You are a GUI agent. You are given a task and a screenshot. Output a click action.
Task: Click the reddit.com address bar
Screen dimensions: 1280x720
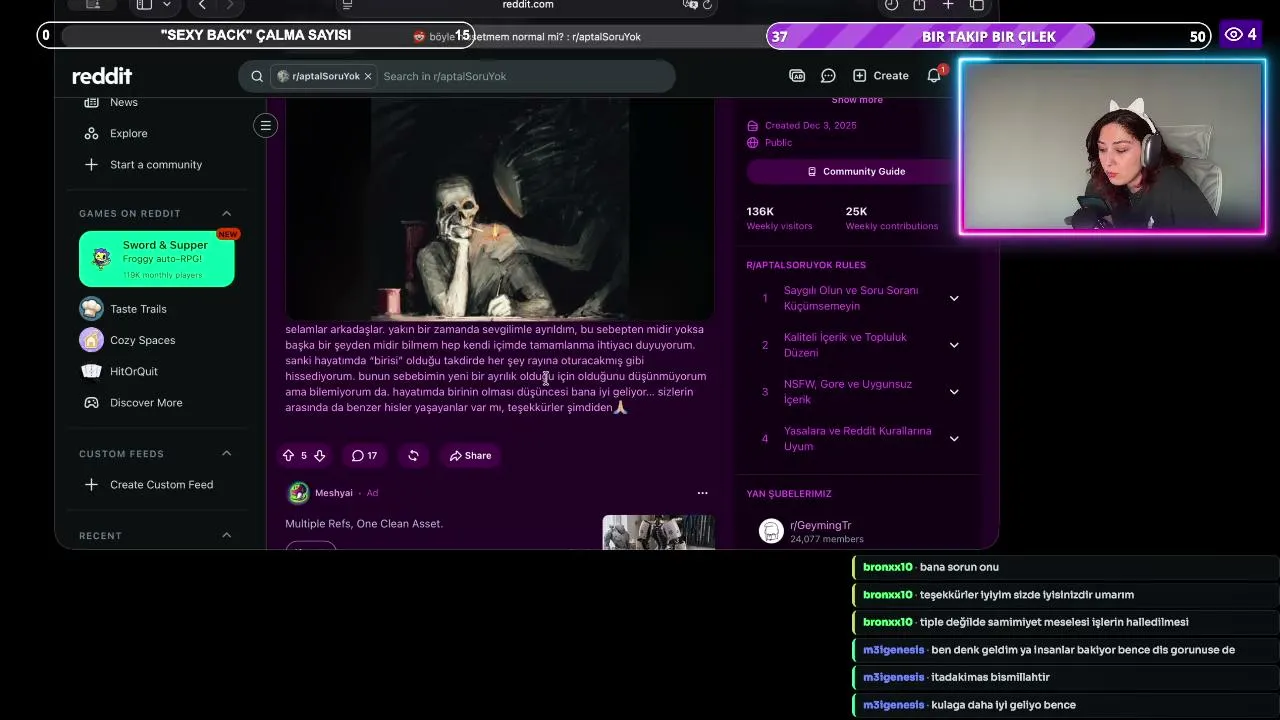tap(528, 5)
